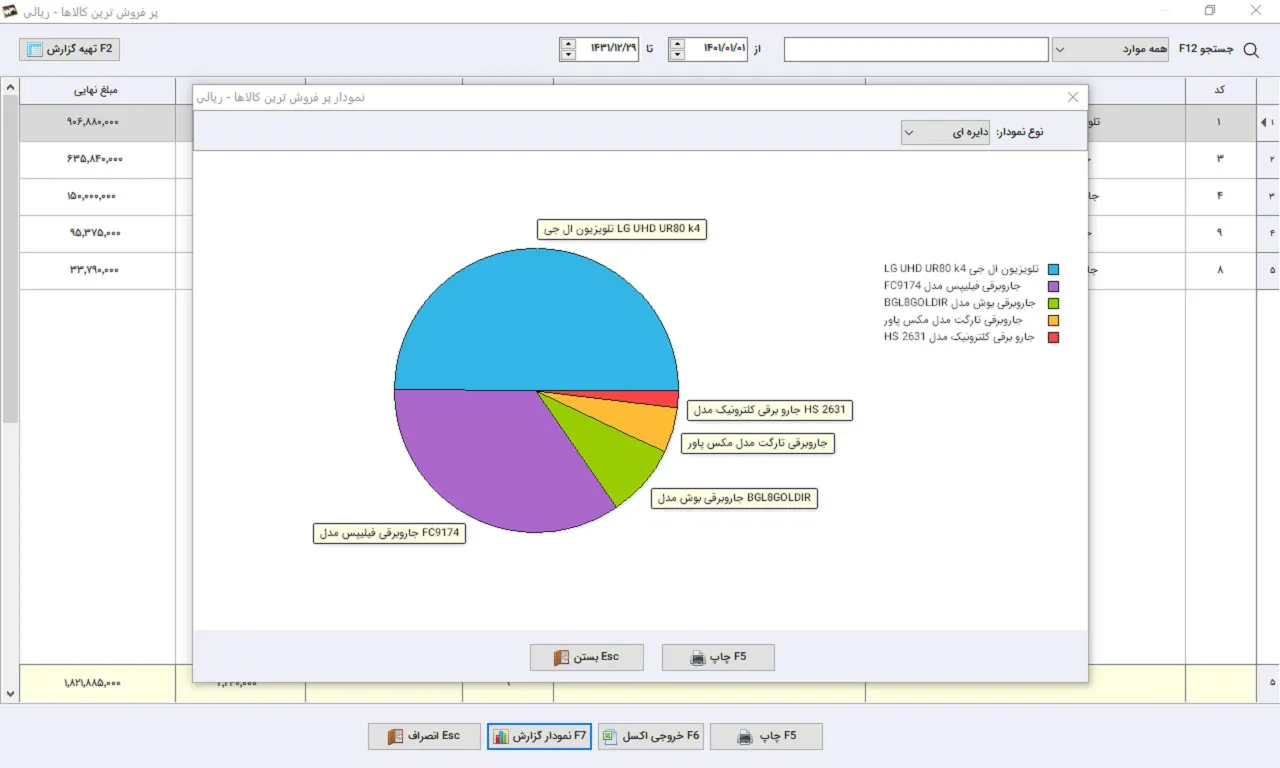Decrease the 'تا' end date with down arrow
The image size is (1280, 768).
pos(568,55)
